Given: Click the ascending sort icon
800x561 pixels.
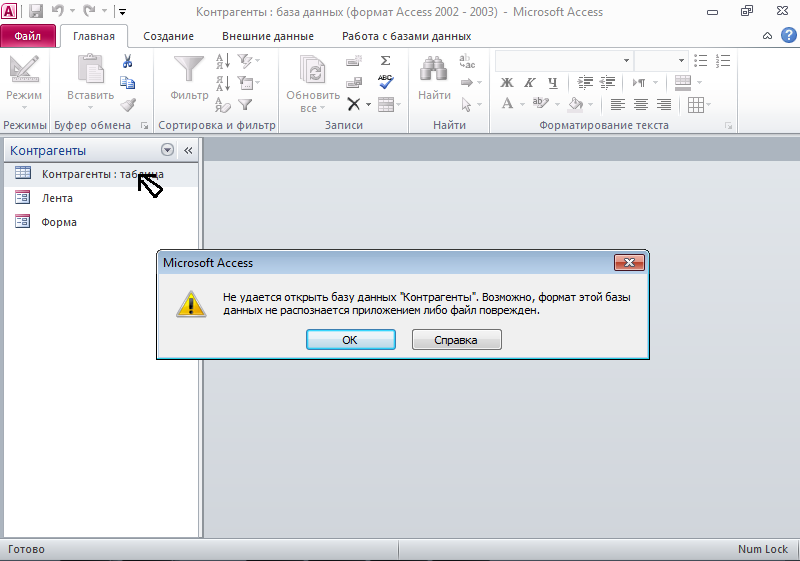Looking at the screenshot, I should (x=223, y=61).
